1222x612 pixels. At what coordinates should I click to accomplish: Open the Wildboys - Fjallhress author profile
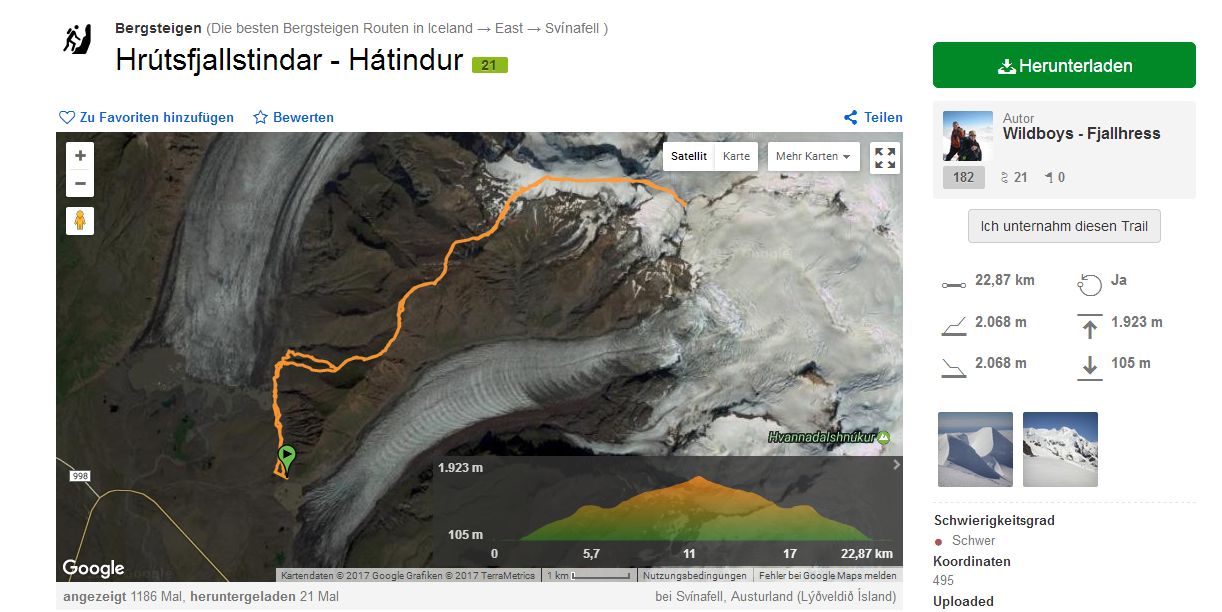click(x=1082, y=134)
